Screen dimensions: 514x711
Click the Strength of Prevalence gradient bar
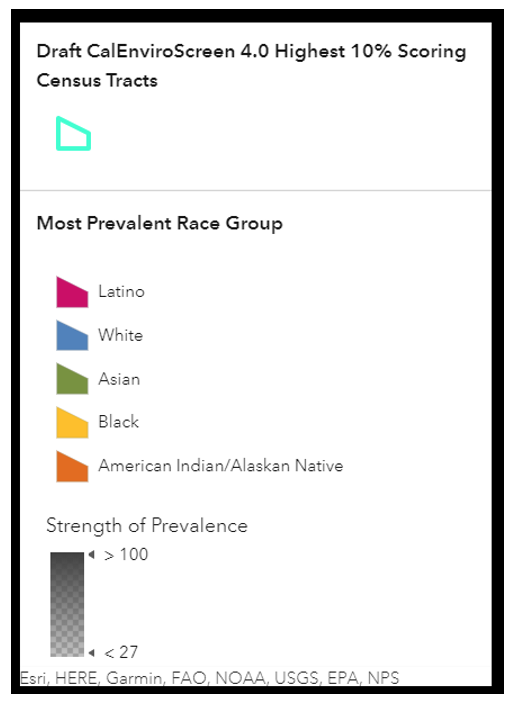tap(67, 604)
